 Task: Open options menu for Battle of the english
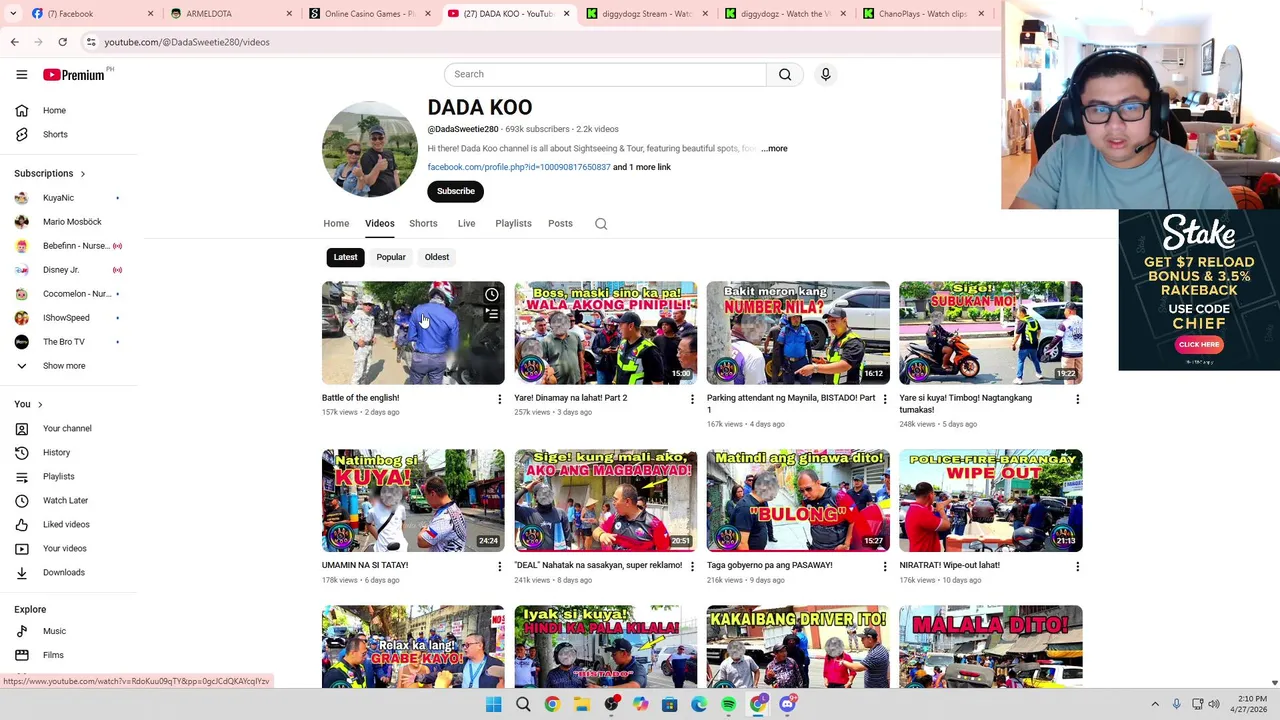(x=499, y=399)
